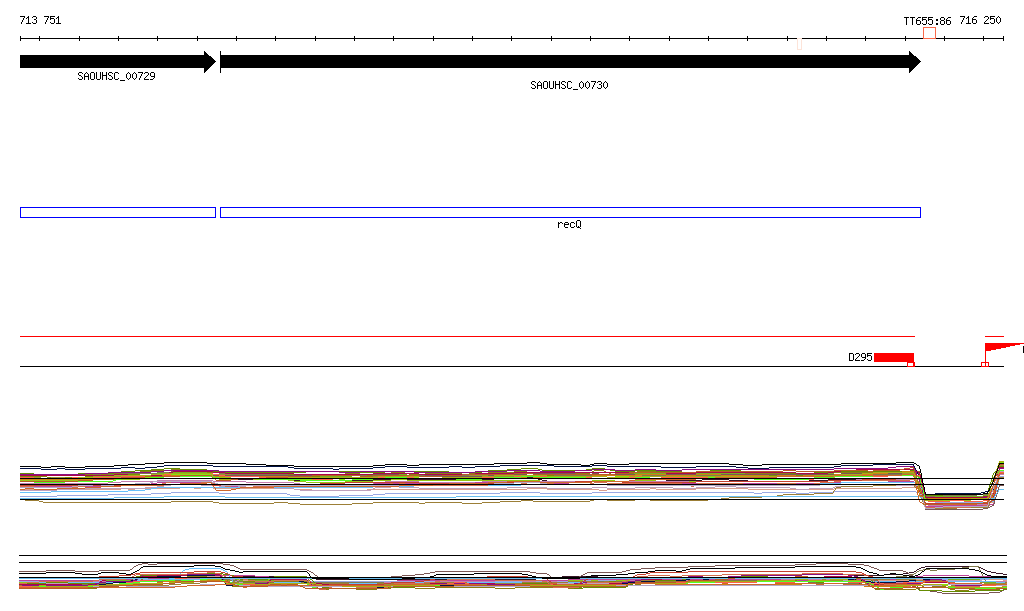The width and height of the screenshot is (1024, 611).
Task: Click the small red square ending D295
Action: 911,365
